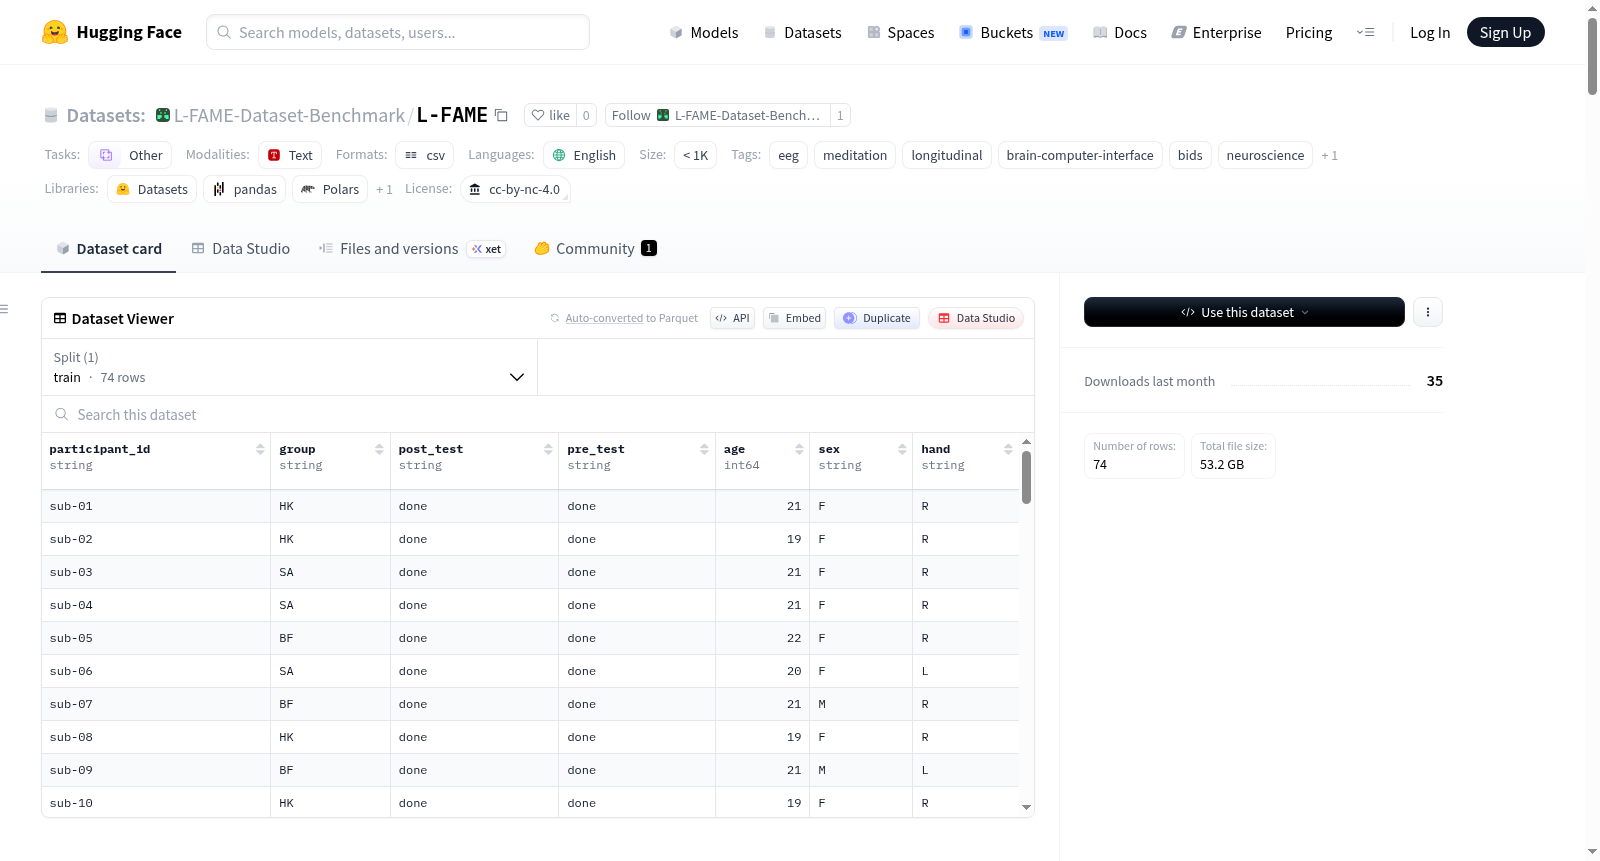Click the API button in Dataset Viewer
Image resolution: width=1600 pixels, height=861 pixels.
point(732,318)
